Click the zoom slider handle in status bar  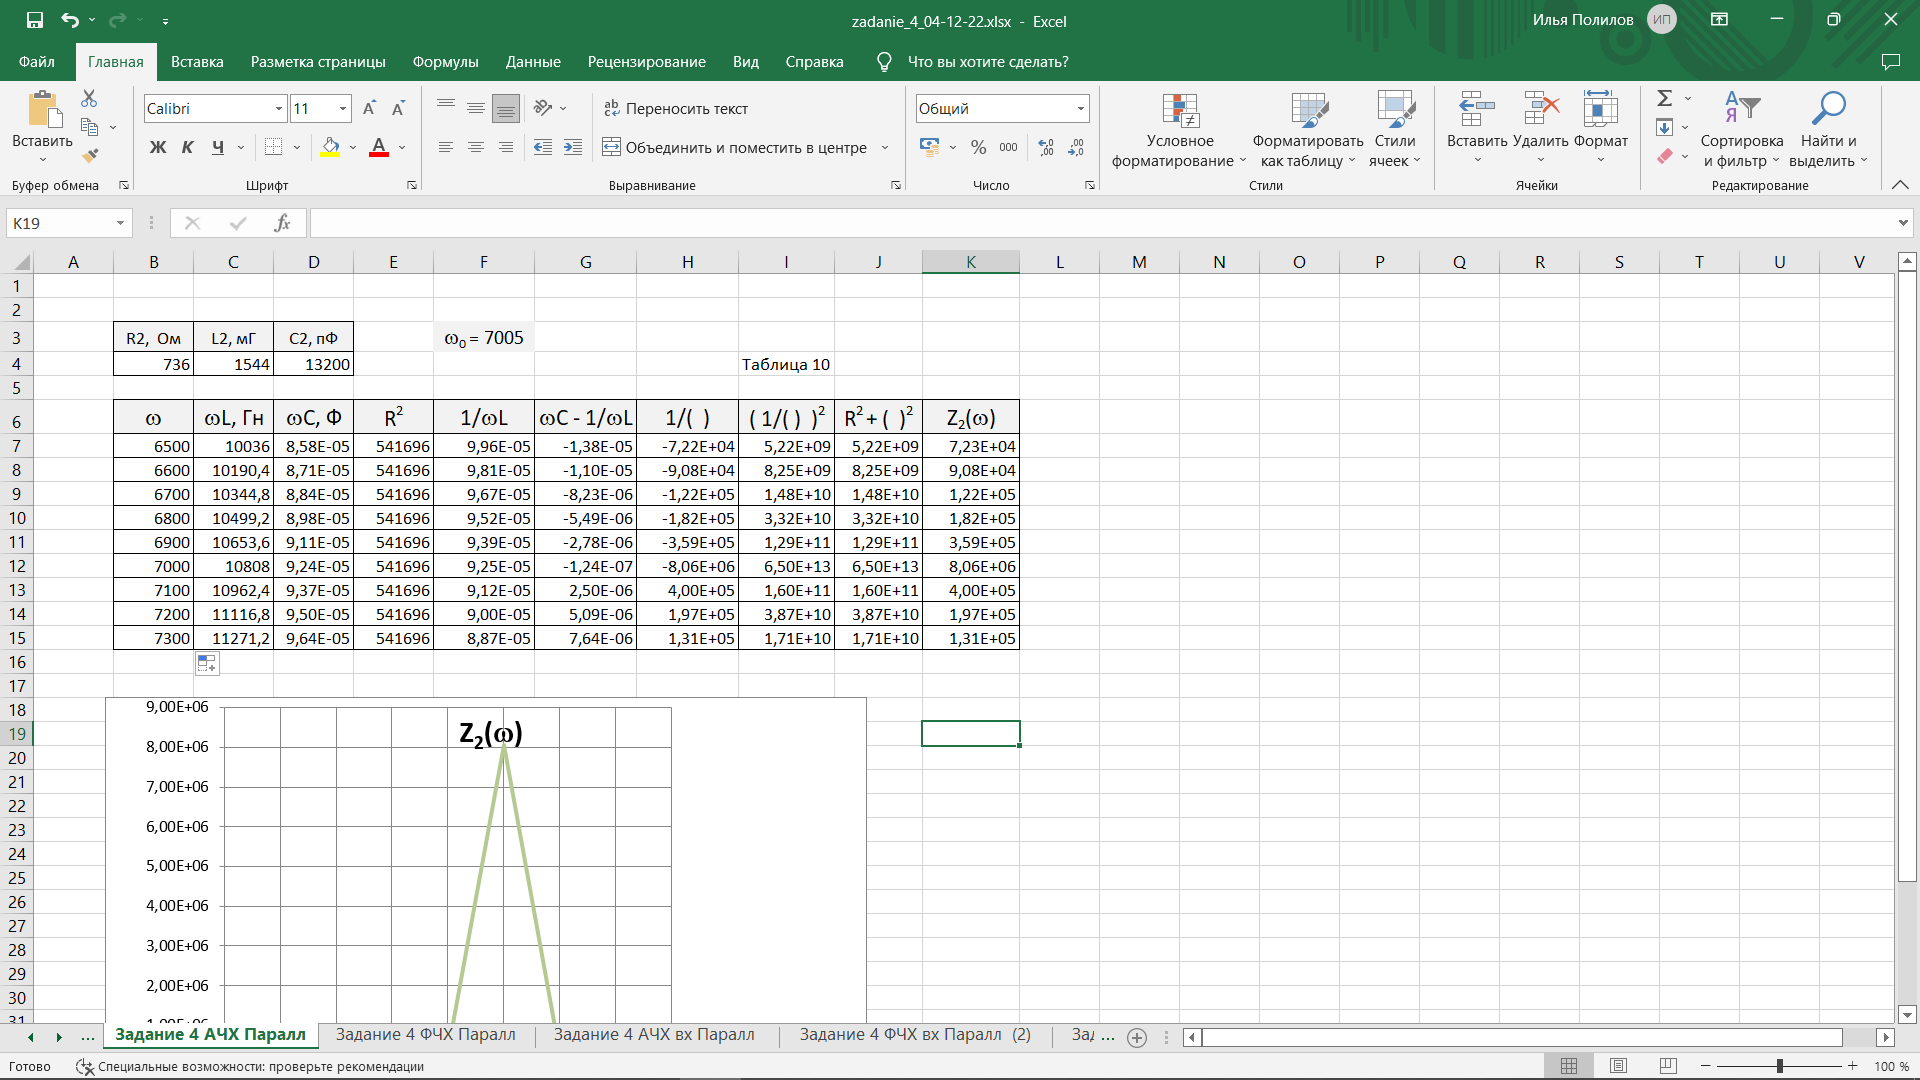1779,1066
